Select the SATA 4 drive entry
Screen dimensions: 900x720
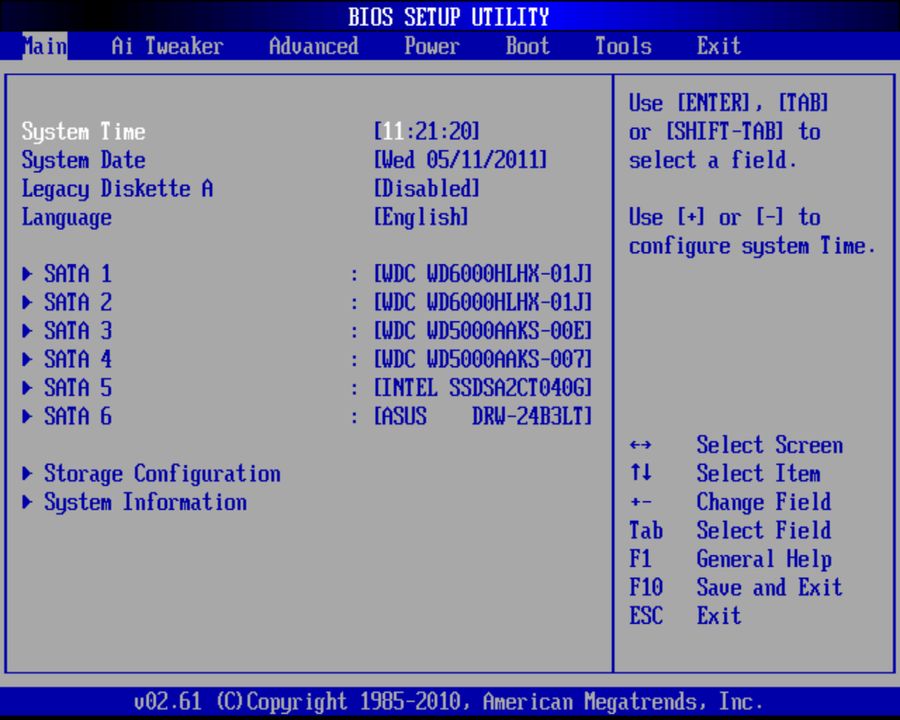click(77, 359)
